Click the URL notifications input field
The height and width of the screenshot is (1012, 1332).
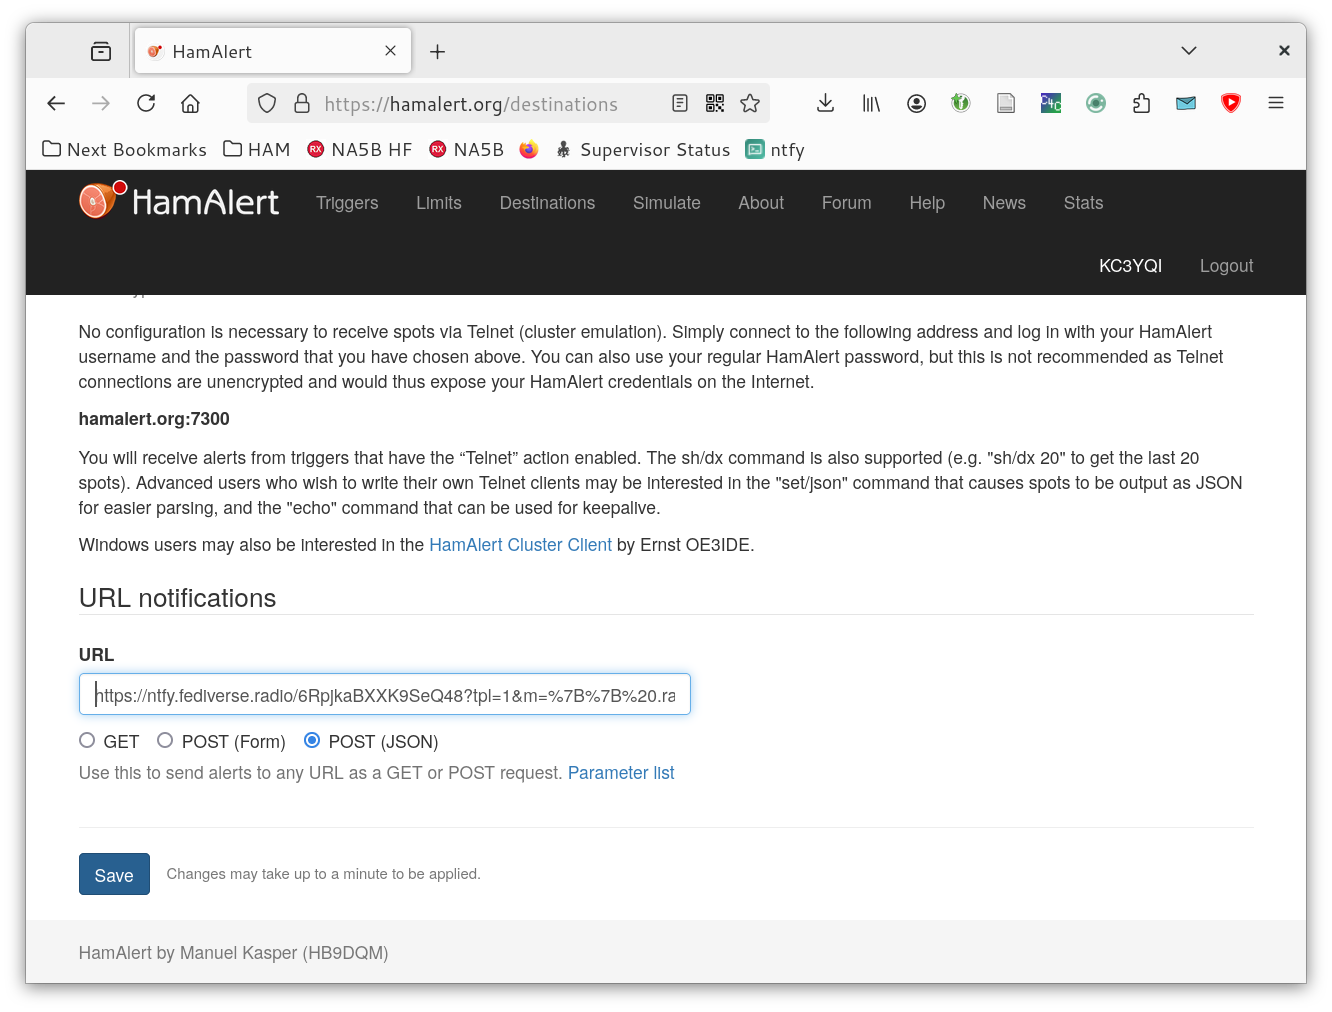coord(385,694)
